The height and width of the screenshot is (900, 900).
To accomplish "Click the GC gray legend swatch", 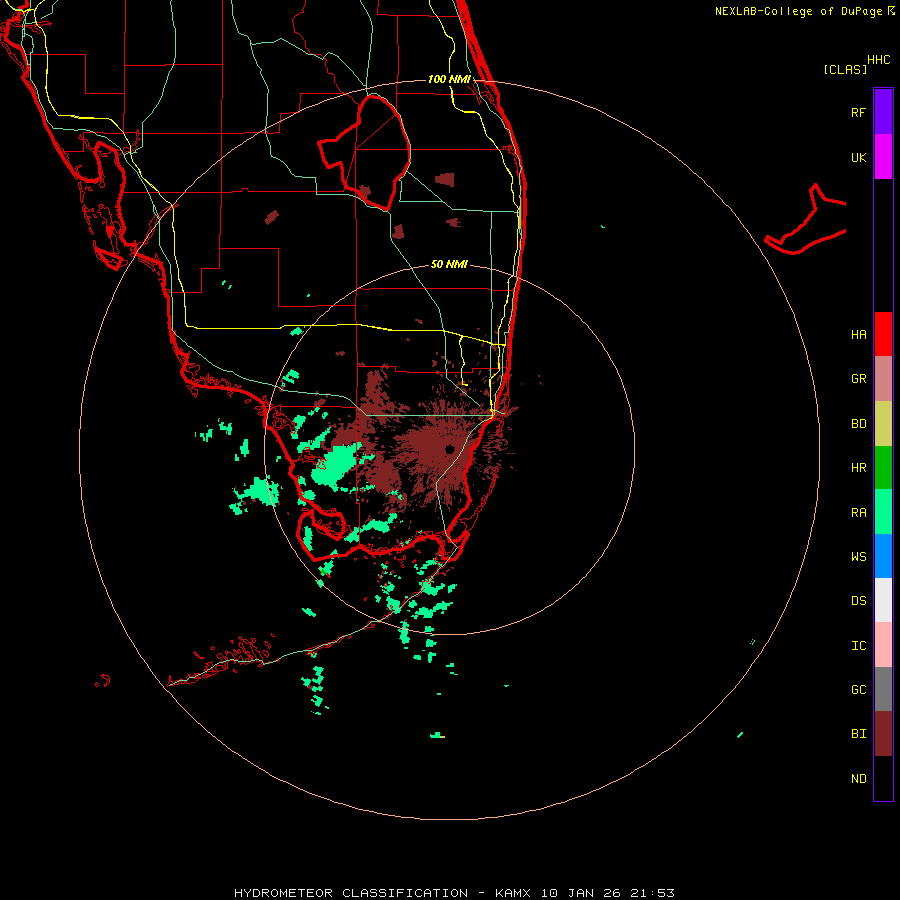I will pos(883,689).
